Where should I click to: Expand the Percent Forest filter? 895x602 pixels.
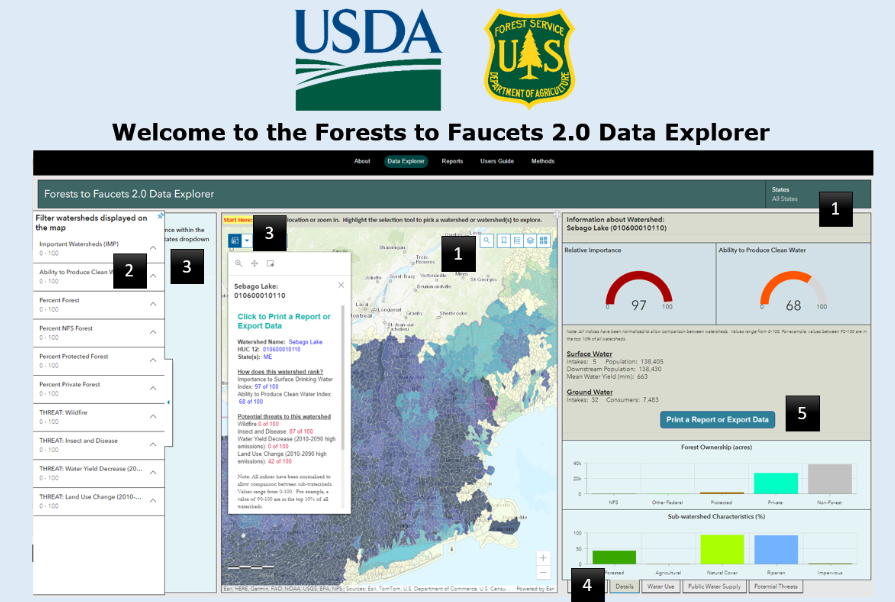[153, 304]
